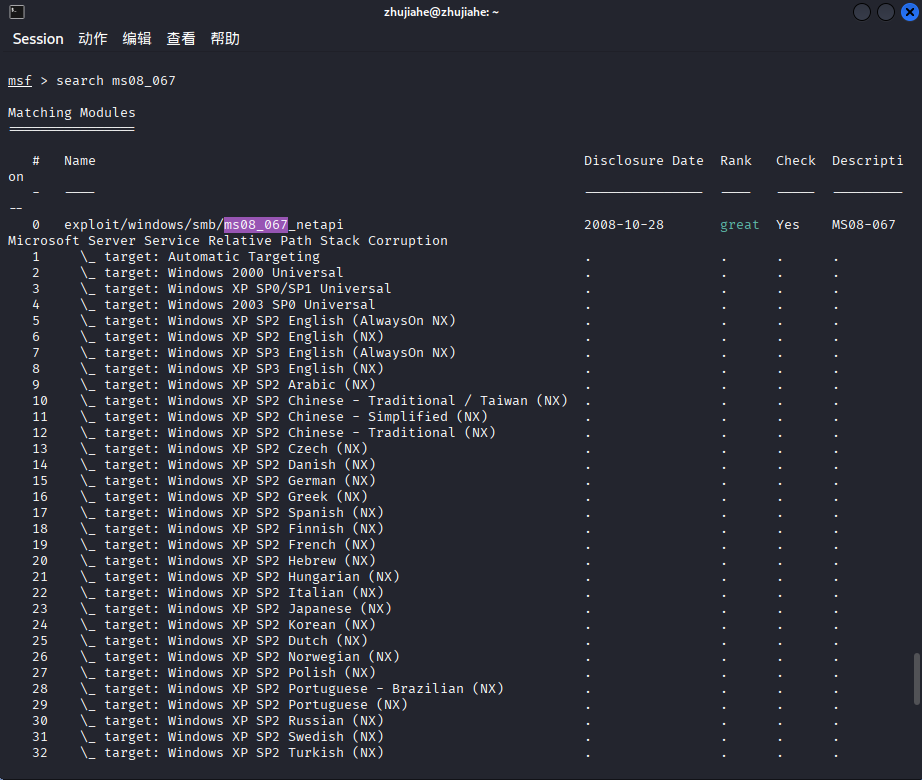Open the 查看 menu
922x780 pixels.
[181, 39]
